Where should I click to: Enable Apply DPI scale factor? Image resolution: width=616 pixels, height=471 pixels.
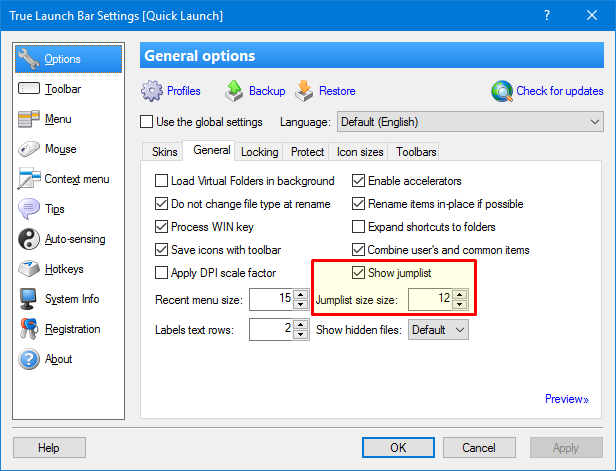162,273
